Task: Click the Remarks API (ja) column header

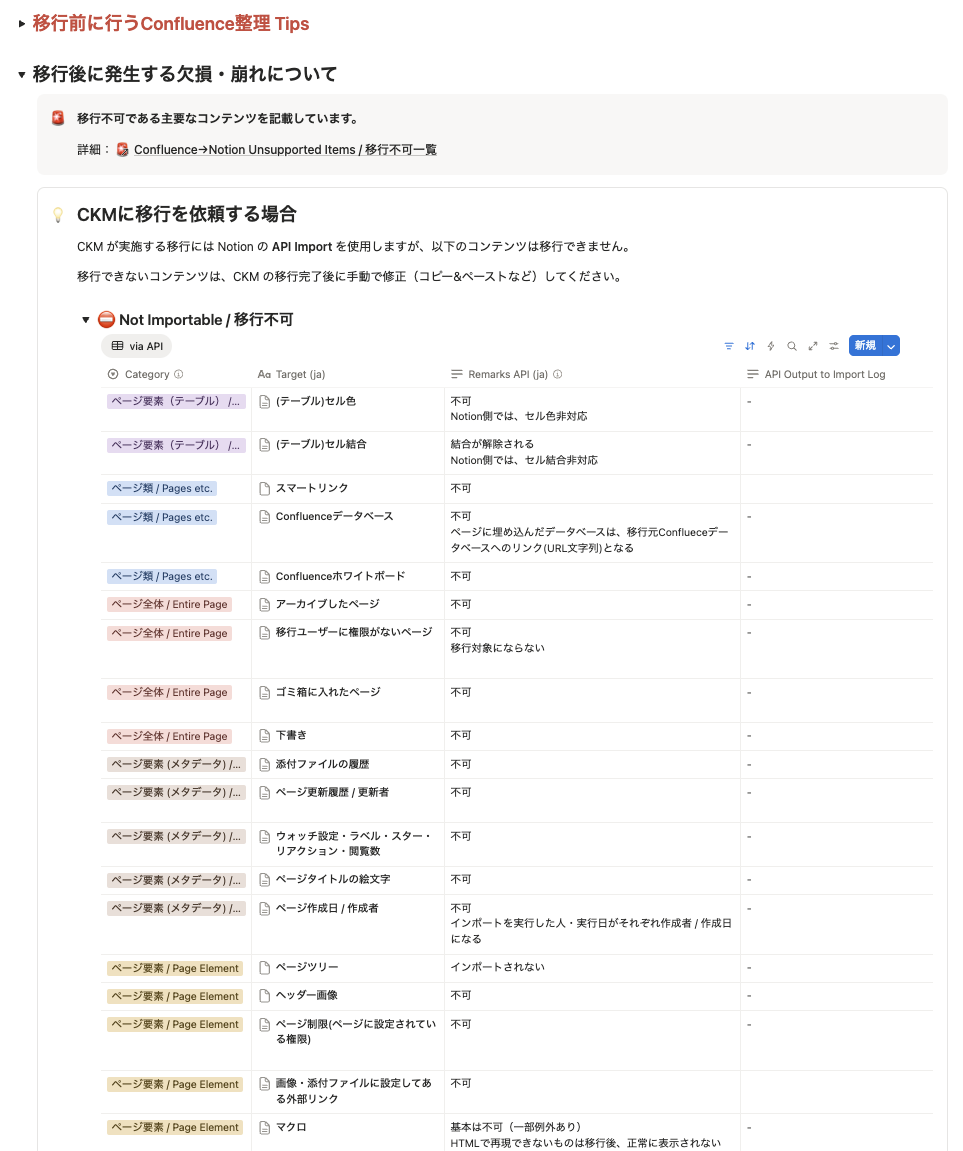Action: coord(508,374)
